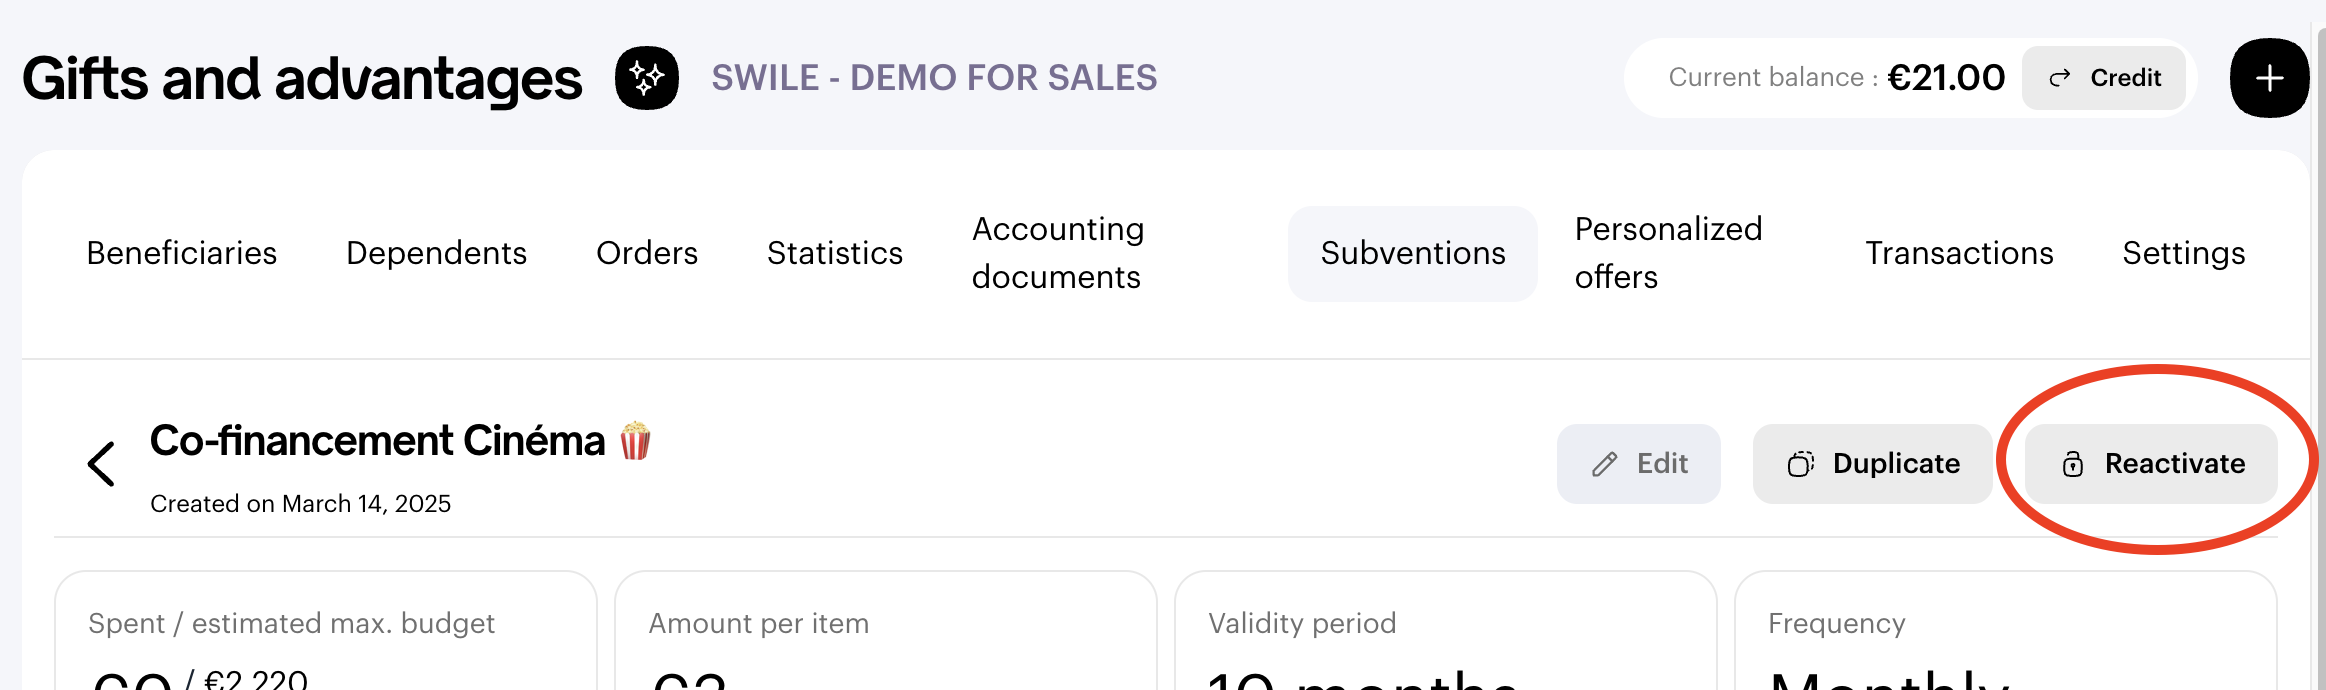Click the black plus add button
The height and width of the screenshot is (690, 2326).
[2268, 78]
